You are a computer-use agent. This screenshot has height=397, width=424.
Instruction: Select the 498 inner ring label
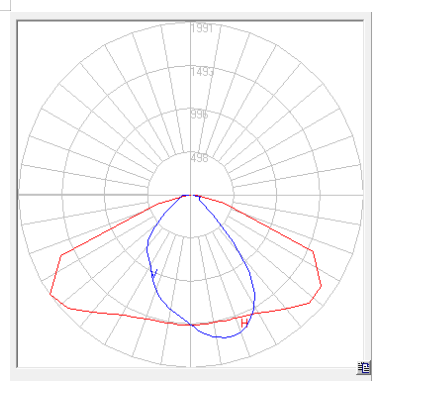coord(199,158)
